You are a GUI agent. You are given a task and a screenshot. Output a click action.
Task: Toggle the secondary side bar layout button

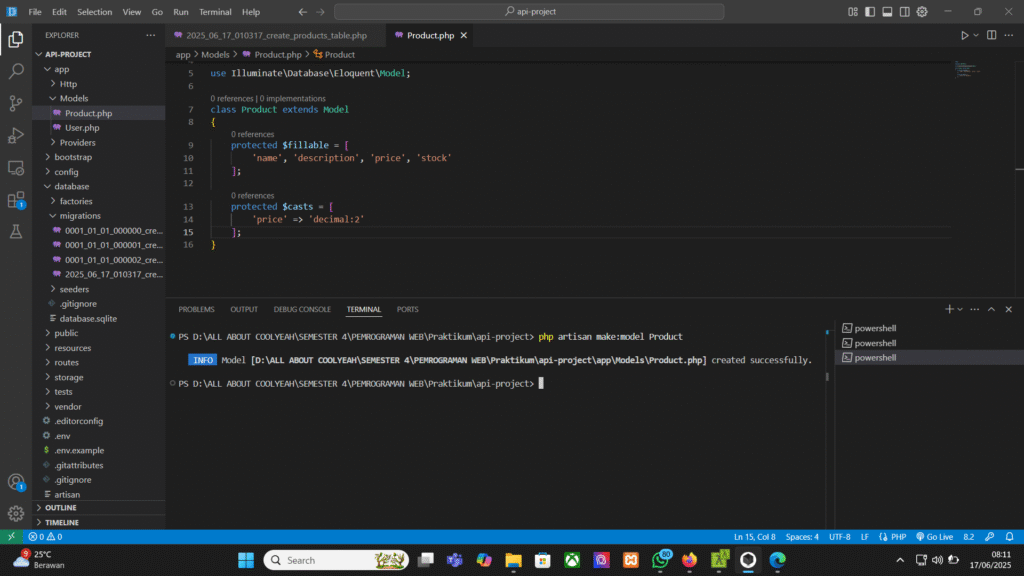pos(904,12)
